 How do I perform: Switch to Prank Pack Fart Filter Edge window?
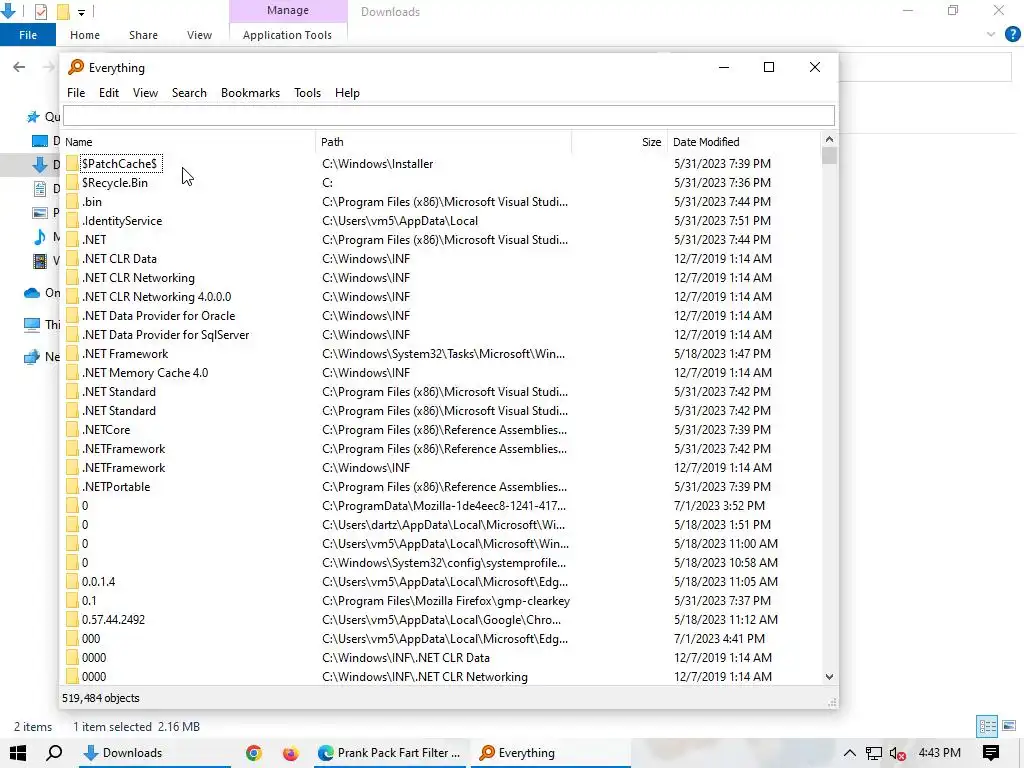[389, 753]
